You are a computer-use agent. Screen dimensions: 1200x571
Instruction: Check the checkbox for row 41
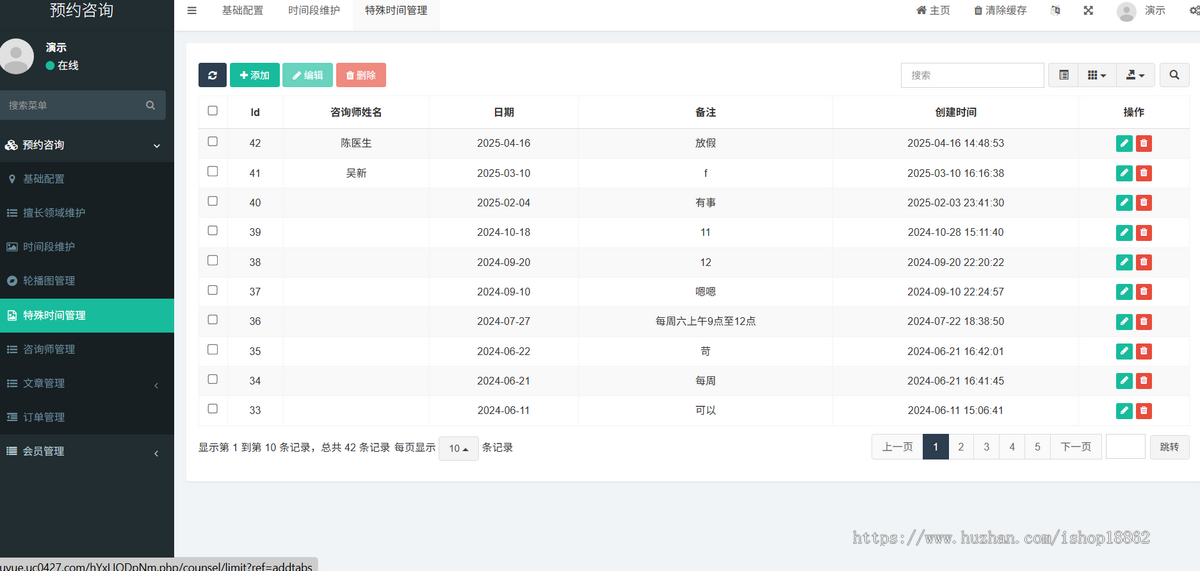click(212, 172)
